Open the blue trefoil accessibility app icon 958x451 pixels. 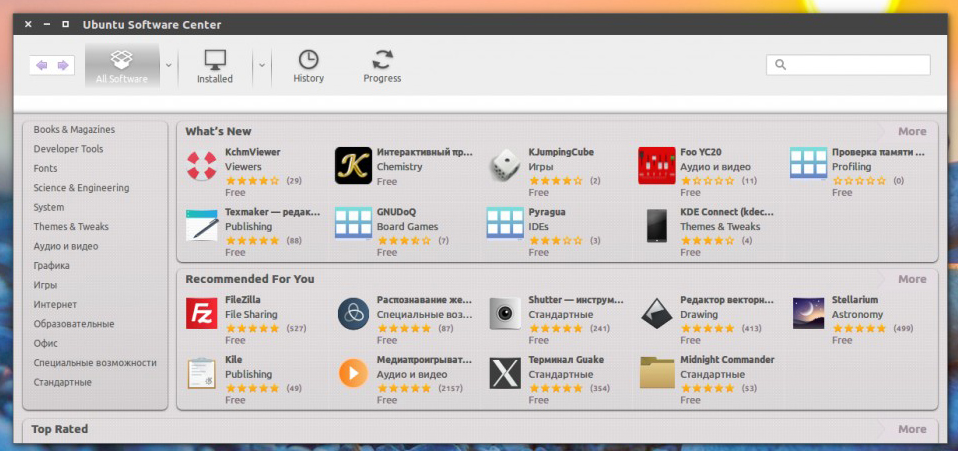[353, 314]
